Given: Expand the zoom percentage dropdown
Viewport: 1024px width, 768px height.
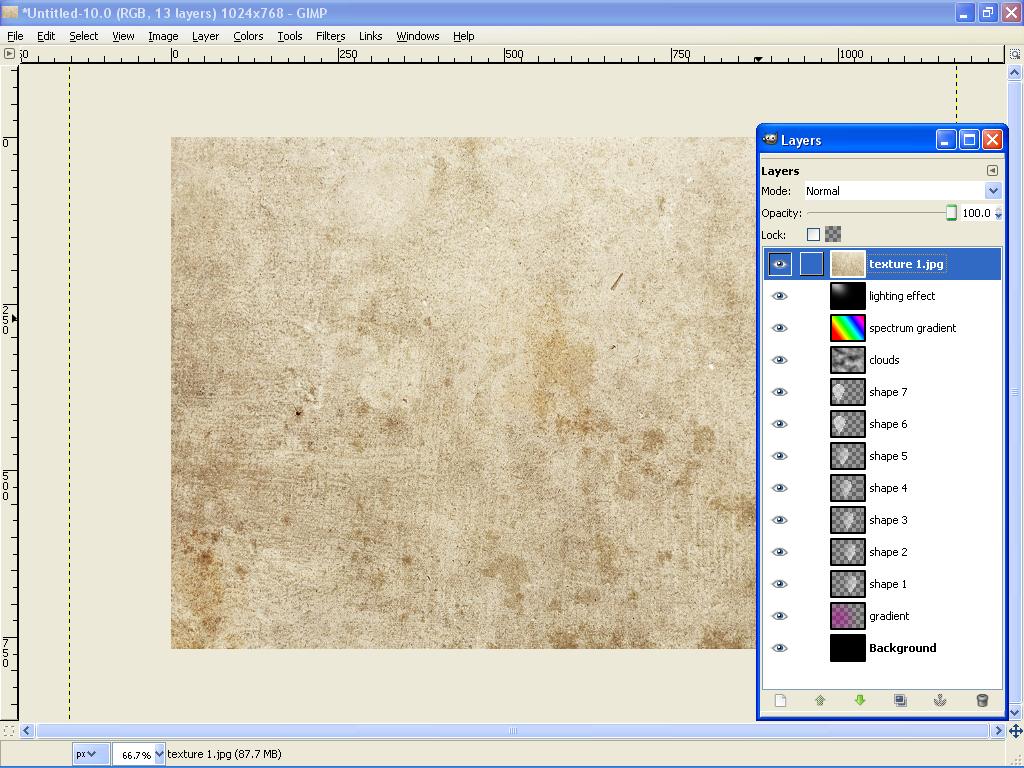Looking at the screenshot, I should pos(159,754).
